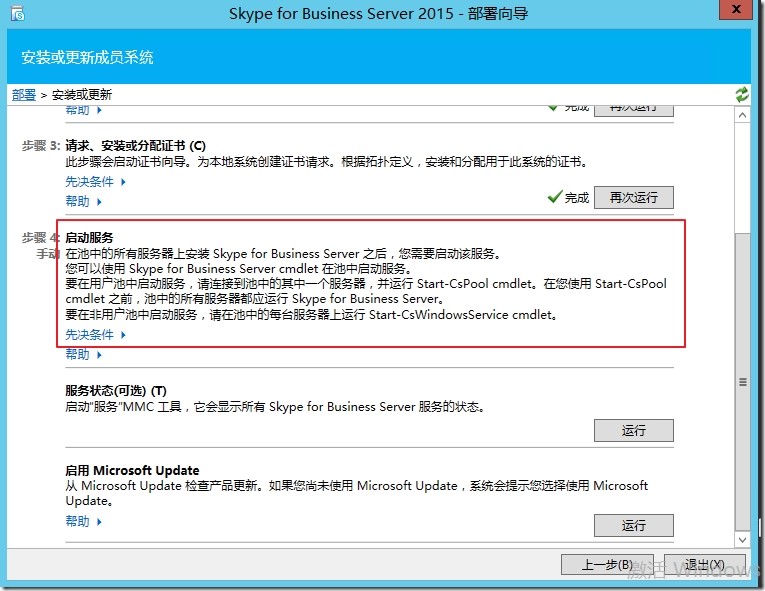Close the deployment wizard window
Viewport: 765px width, 591px height.
click(x=736, y=10)
